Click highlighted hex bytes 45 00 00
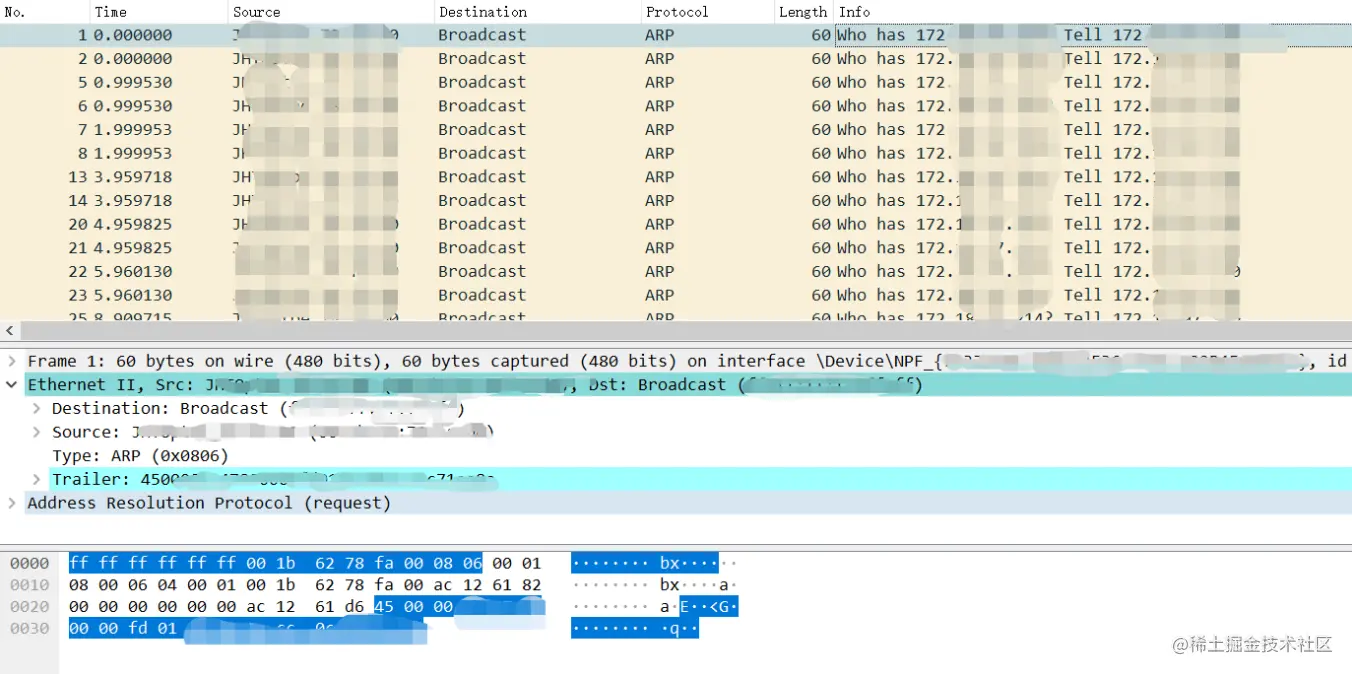 (x=414, y=607)
